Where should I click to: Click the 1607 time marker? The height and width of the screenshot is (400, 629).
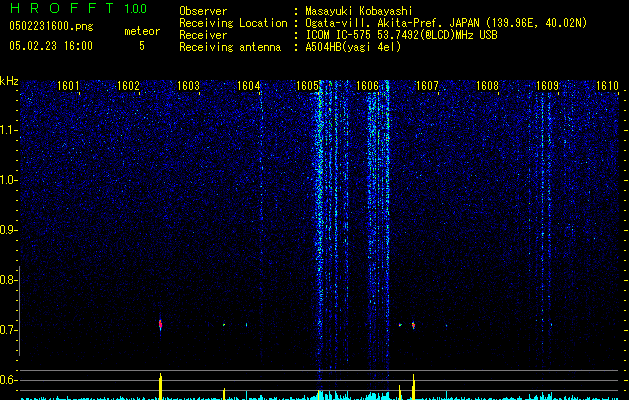[428, 86]
